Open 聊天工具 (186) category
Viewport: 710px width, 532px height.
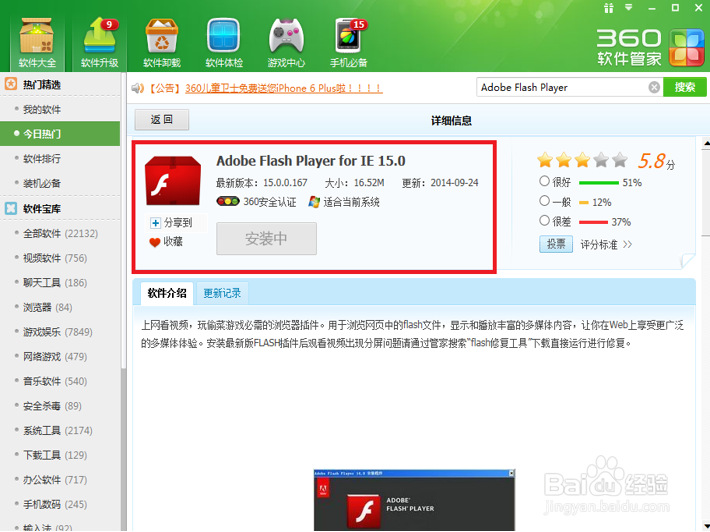pos(55,283)
